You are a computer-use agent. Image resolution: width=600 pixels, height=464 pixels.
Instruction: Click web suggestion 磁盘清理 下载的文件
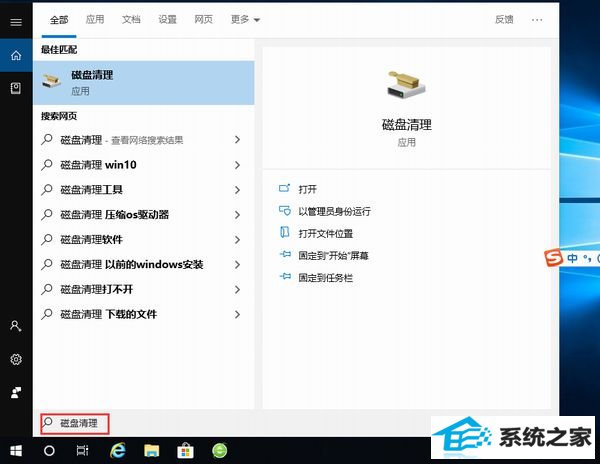click(109, 314)
